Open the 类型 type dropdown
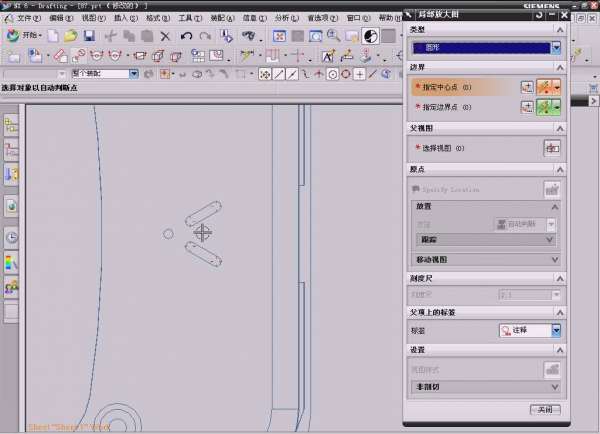600x434 pixels. 557,47
